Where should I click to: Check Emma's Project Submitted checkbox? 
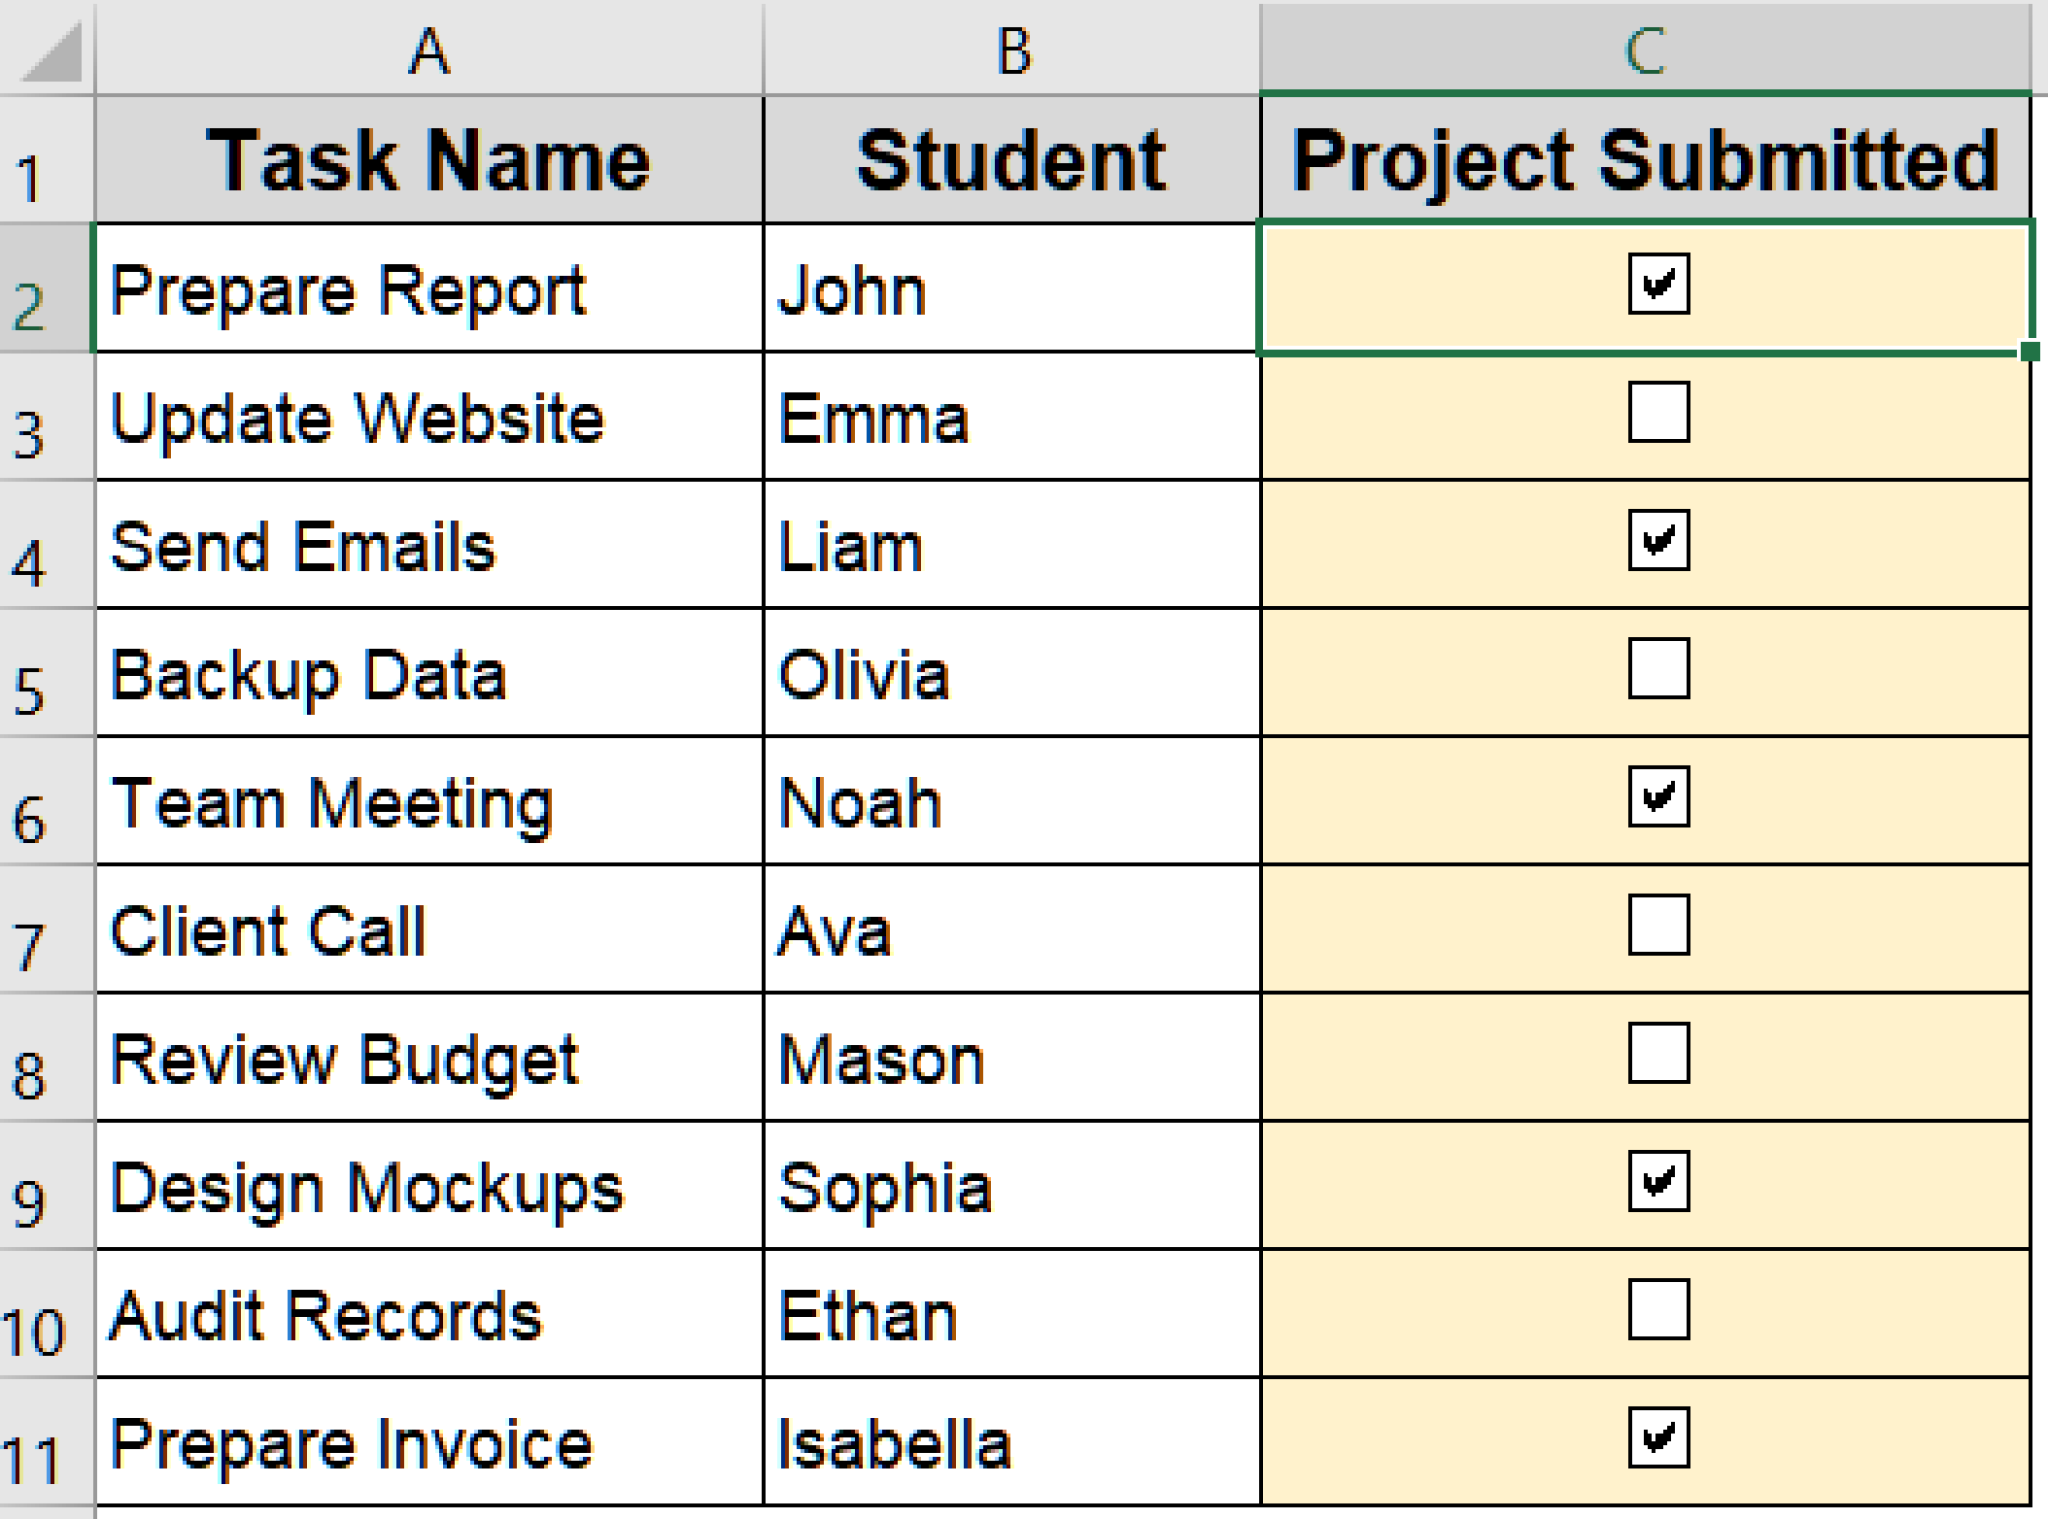click(1658, 412)
